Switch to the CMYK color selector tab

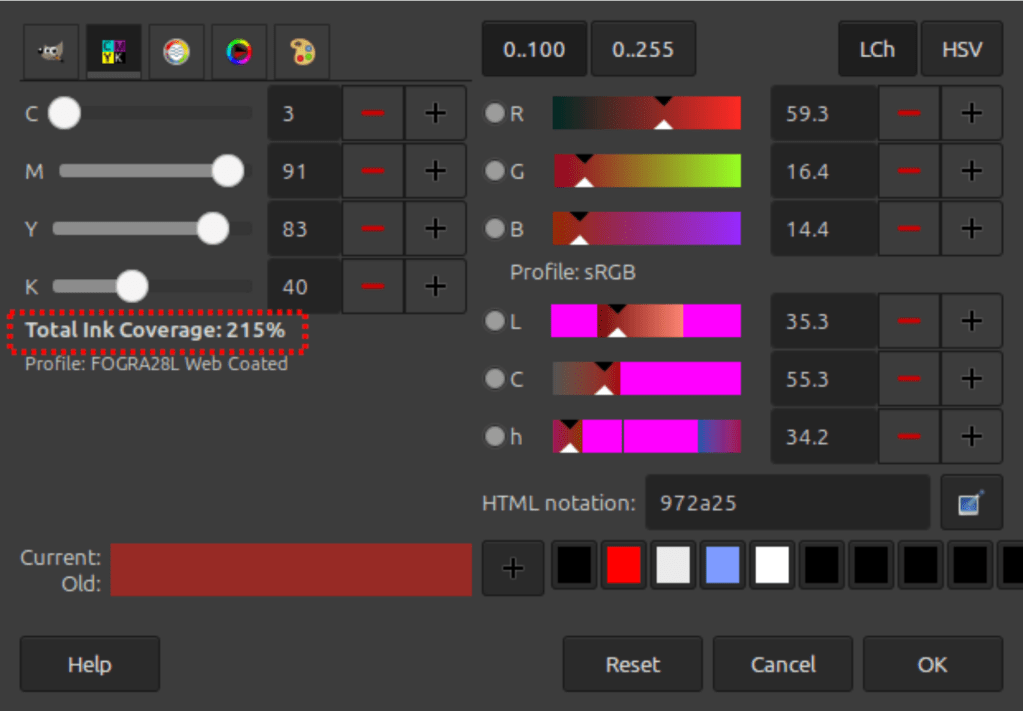(x=114, y=52)
